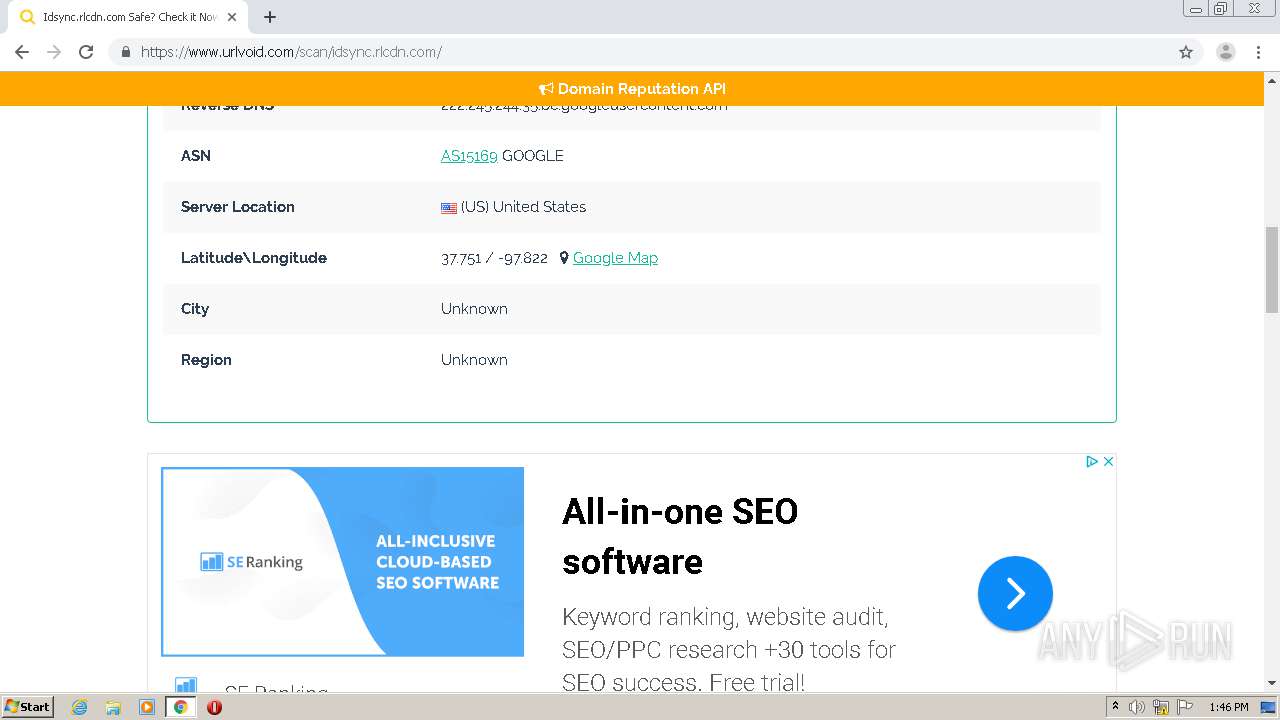
Task: Reload the current page
Action: (x=86, y=52)
